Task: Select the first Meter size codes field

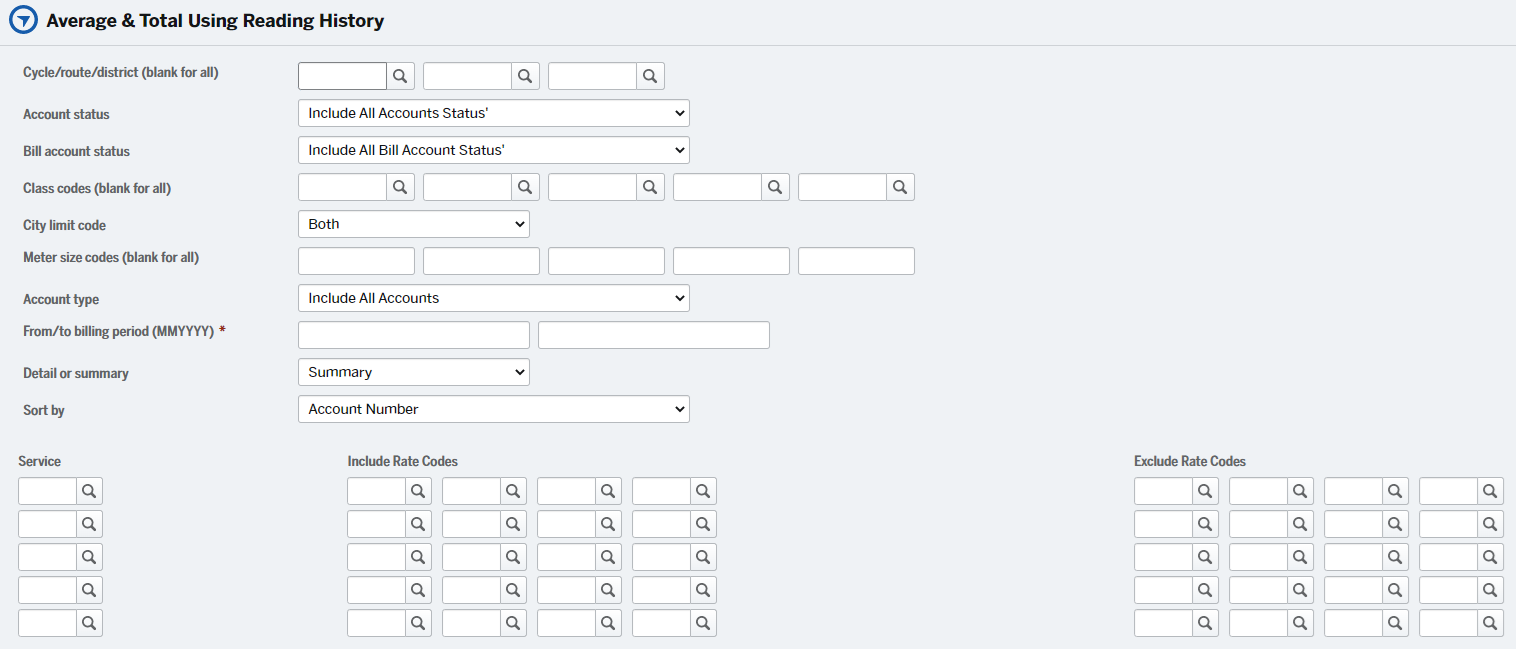Action: point(356,261)
